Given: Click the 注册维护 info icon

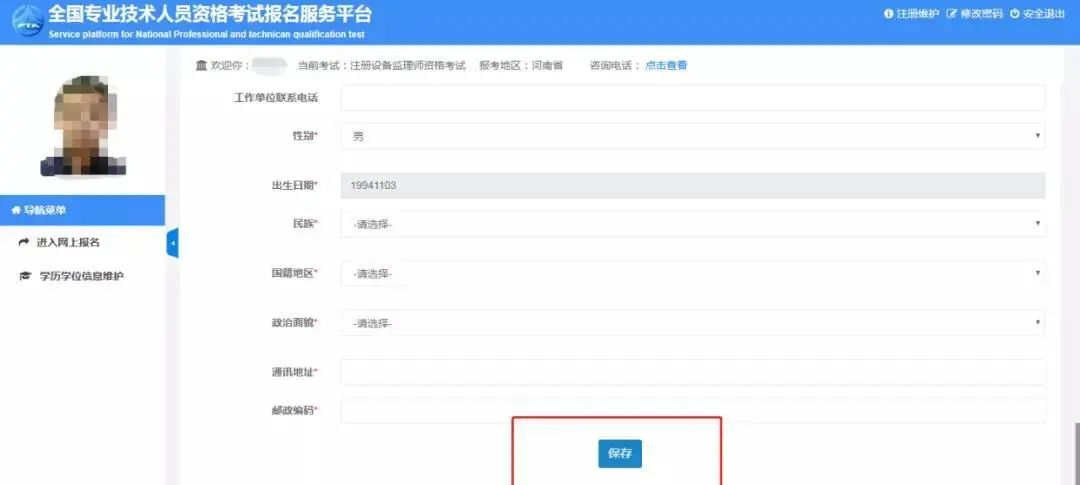Looking at the screenshot, I should (888, 14).
